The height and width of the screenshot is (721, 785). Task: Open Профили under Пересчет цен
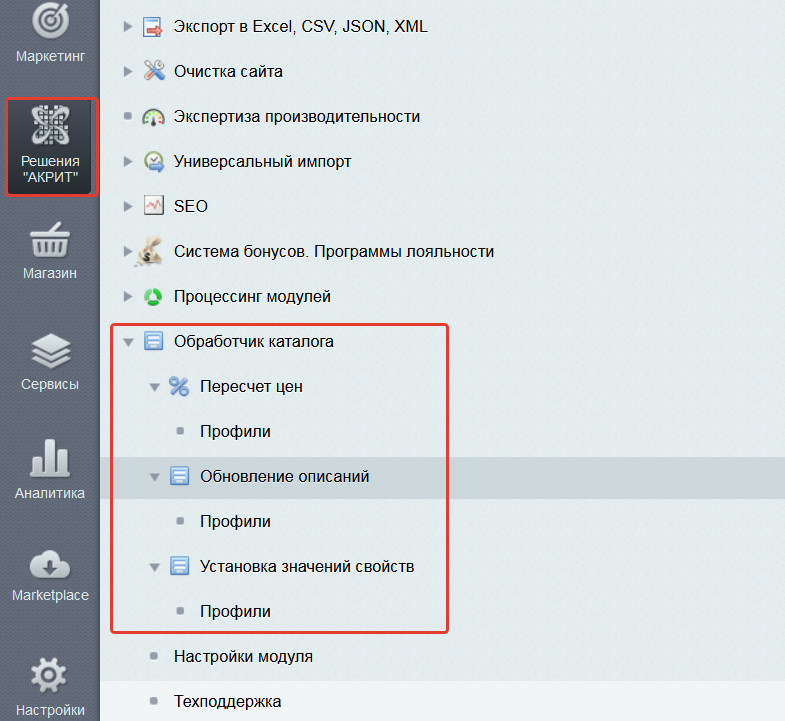[x=235, y=432]
